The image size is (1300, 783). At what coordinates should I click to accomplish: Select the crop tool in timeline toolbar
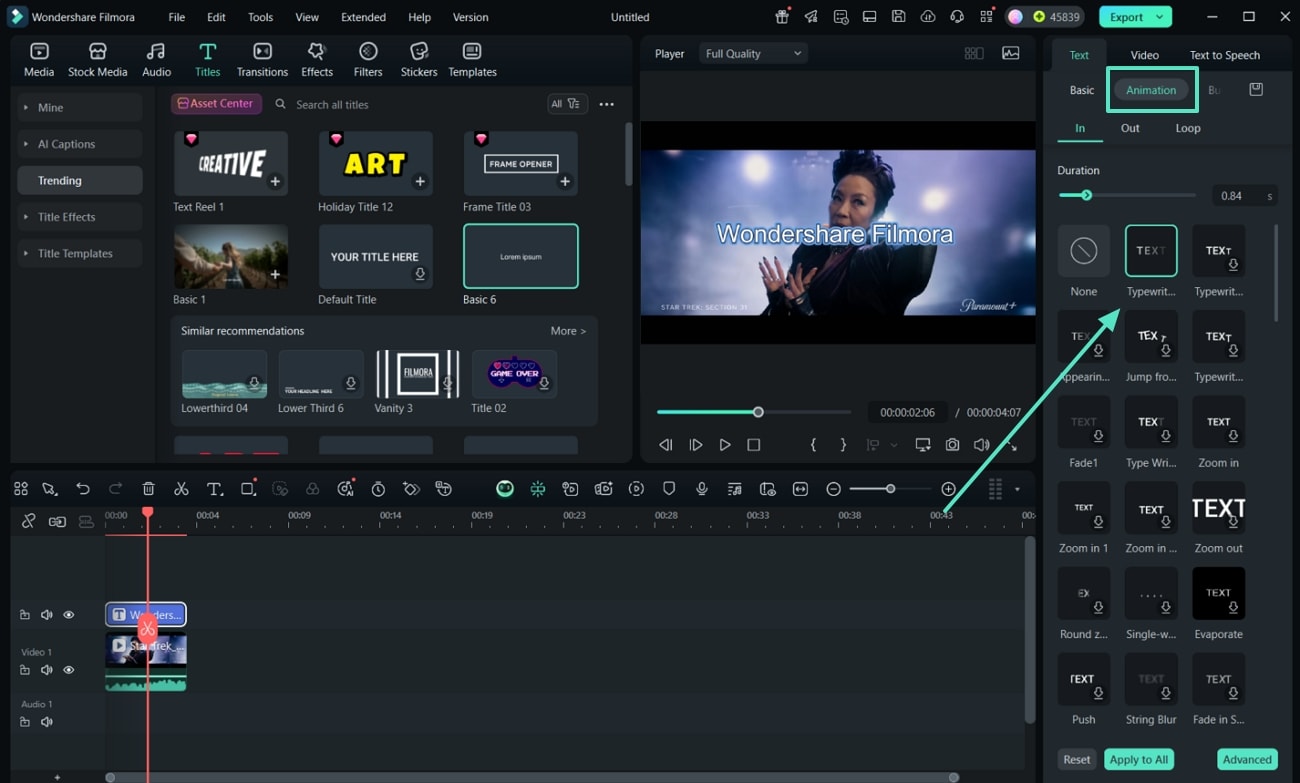click(x=248, y=488)
